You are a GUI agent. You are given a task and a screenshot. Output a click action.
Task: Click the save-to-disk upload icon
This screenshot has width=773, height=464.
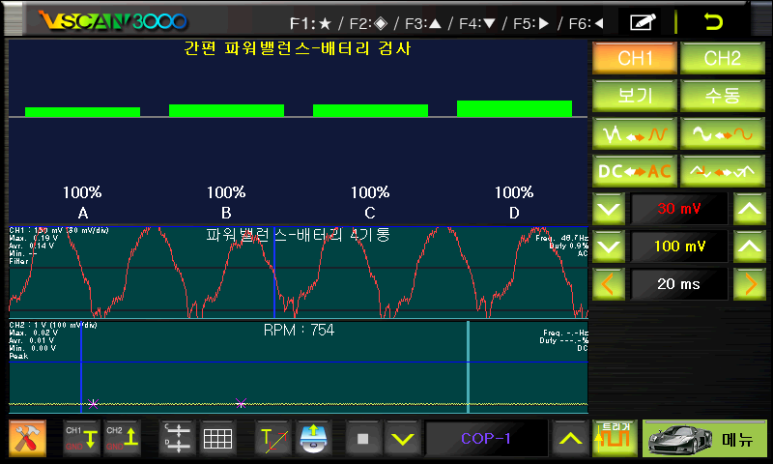coord(313,438)
